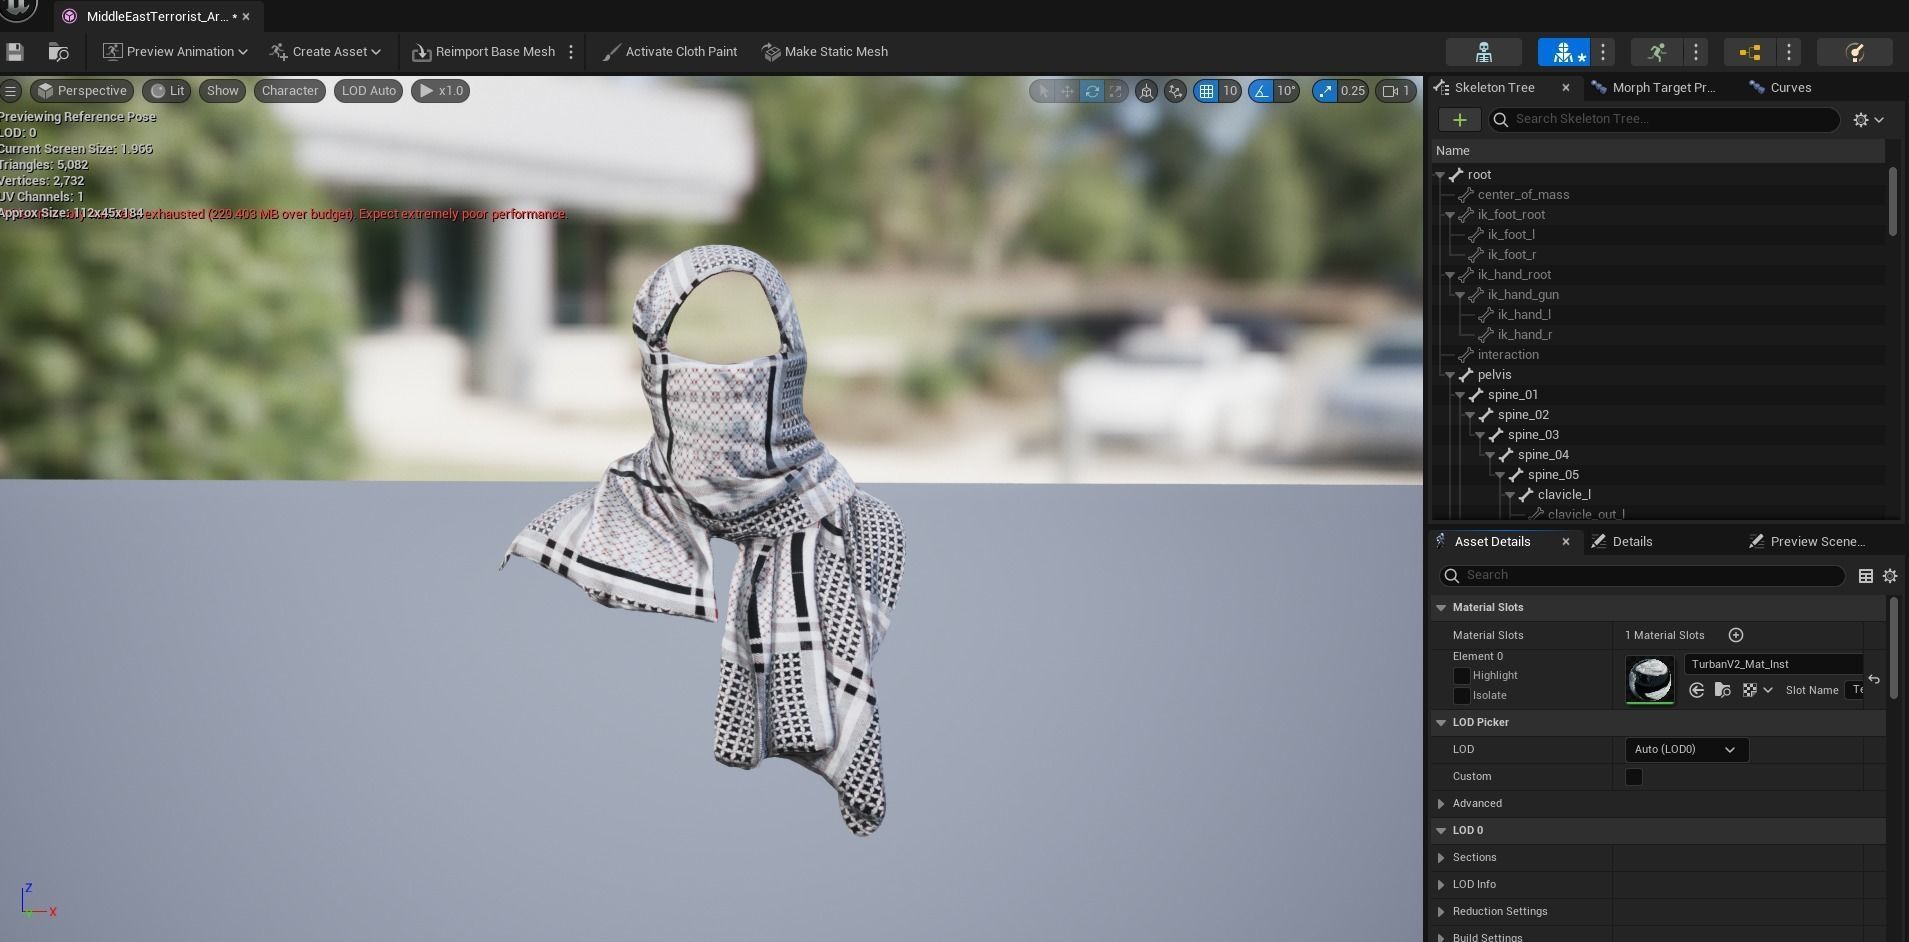This screenshot has height=942, width=1909.
Task: Click Activate Cloth Paint button
Action: point(670,52)
